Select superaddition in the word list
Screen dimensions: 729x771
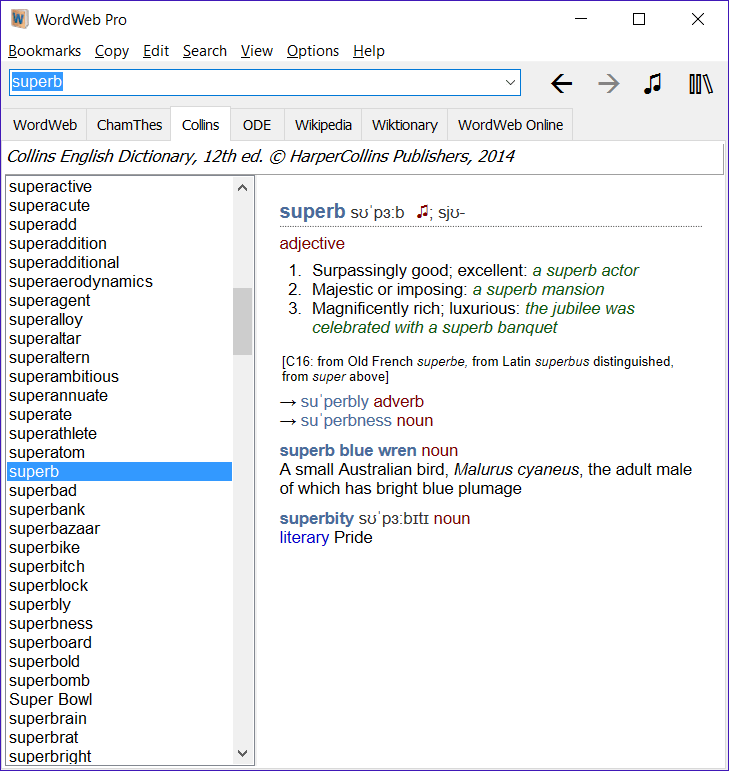tap(119, 243)
